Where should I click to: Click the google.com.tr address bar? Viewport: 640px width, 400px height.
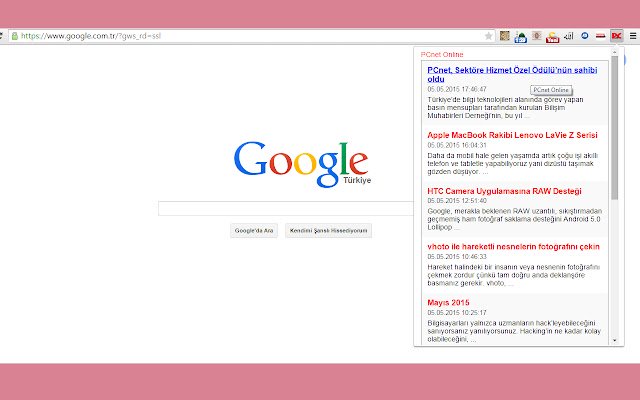[251, 36]
